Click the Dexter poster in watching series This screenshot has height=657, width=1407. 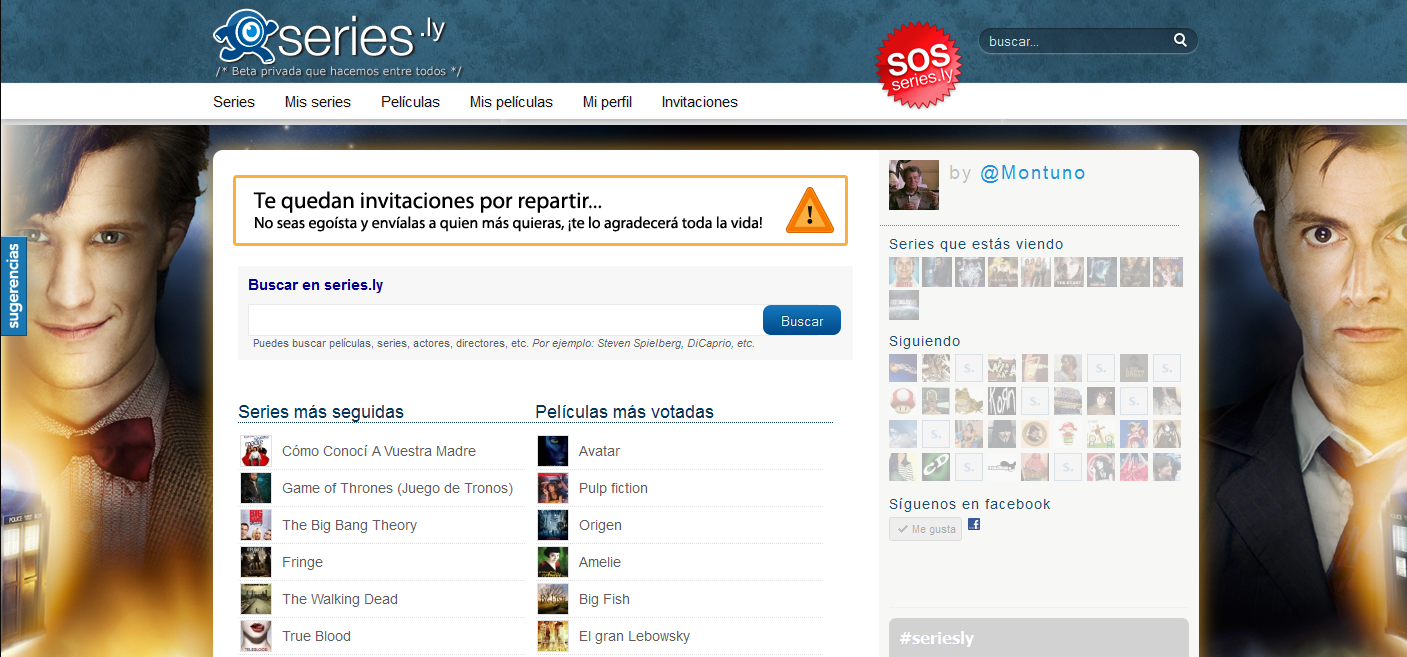click(904, 272)
